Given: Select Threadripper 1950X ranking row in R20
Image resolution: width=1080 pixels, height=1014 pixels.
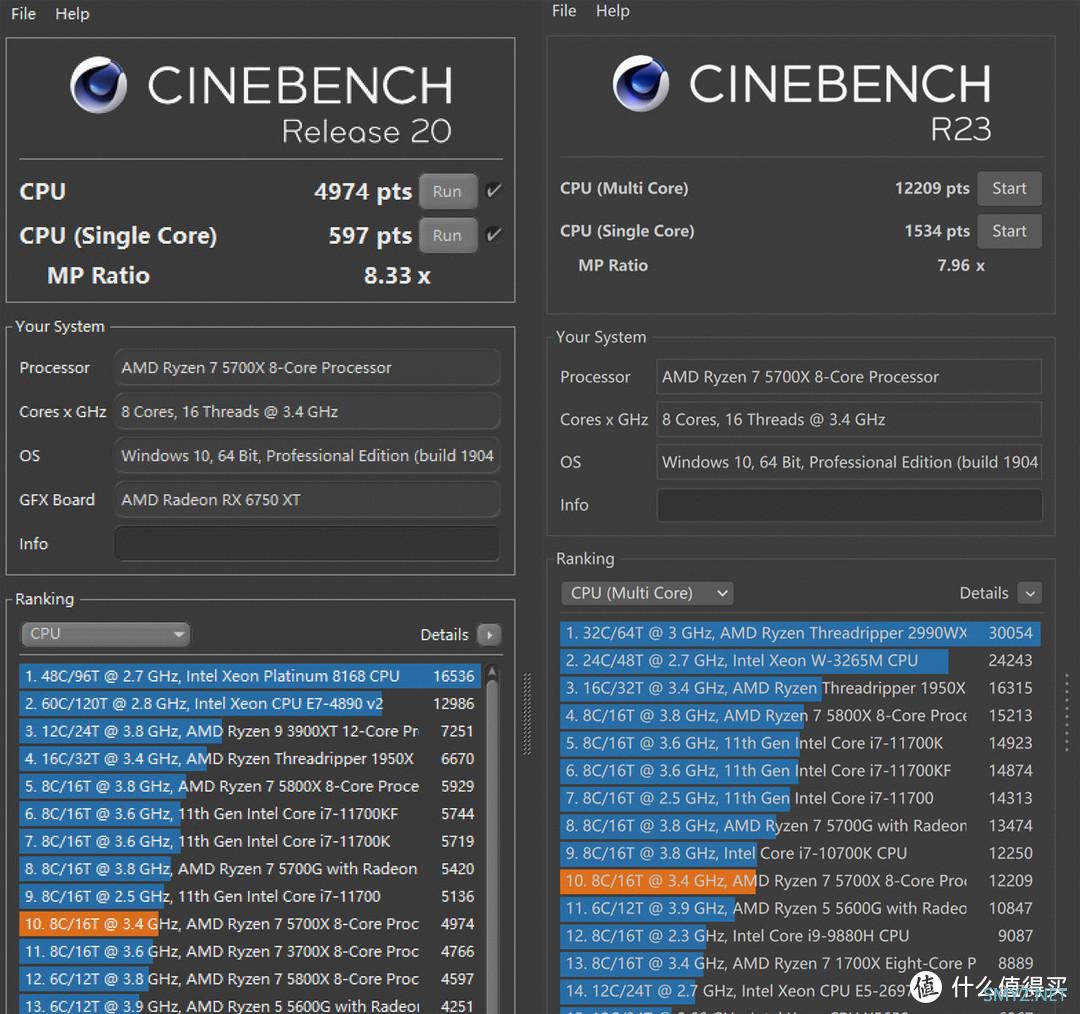Looking at the screenshot, I should pyautogui.click(x=250, y=758).
